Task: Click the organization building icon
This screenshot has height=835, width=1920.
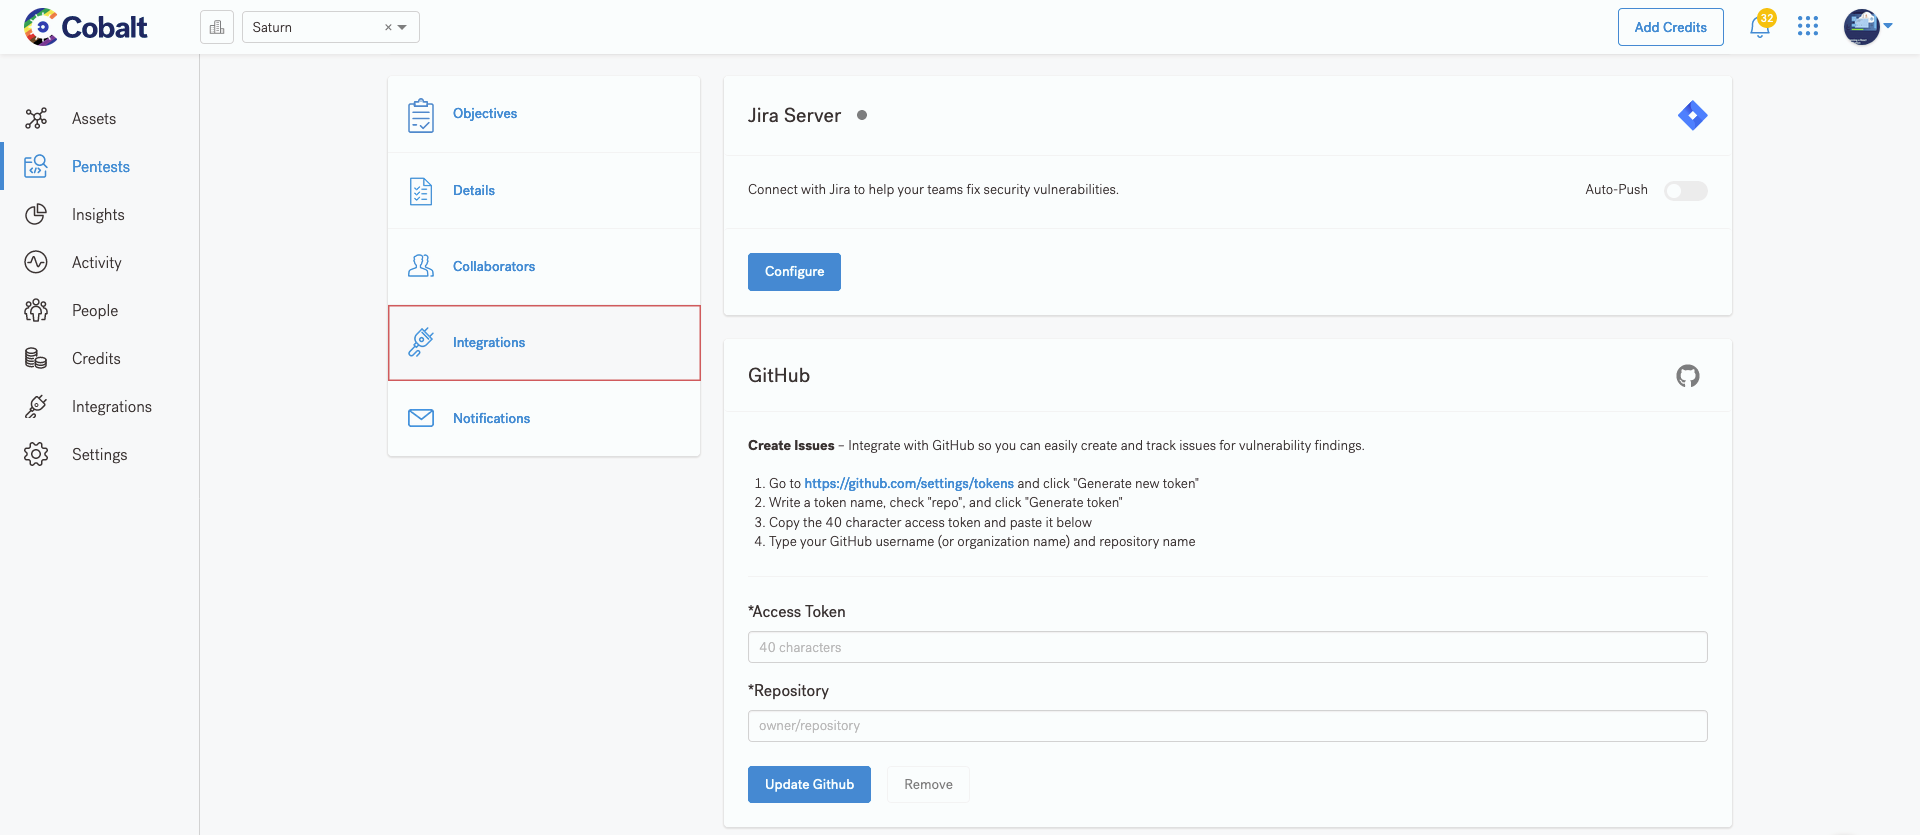Action: 217,27
